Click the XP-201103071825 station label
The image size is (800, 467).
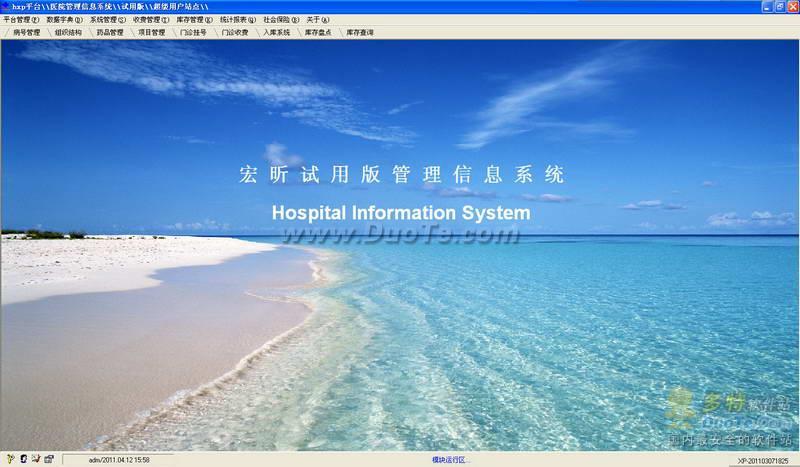pyautogui.click(x=763, y=460)
